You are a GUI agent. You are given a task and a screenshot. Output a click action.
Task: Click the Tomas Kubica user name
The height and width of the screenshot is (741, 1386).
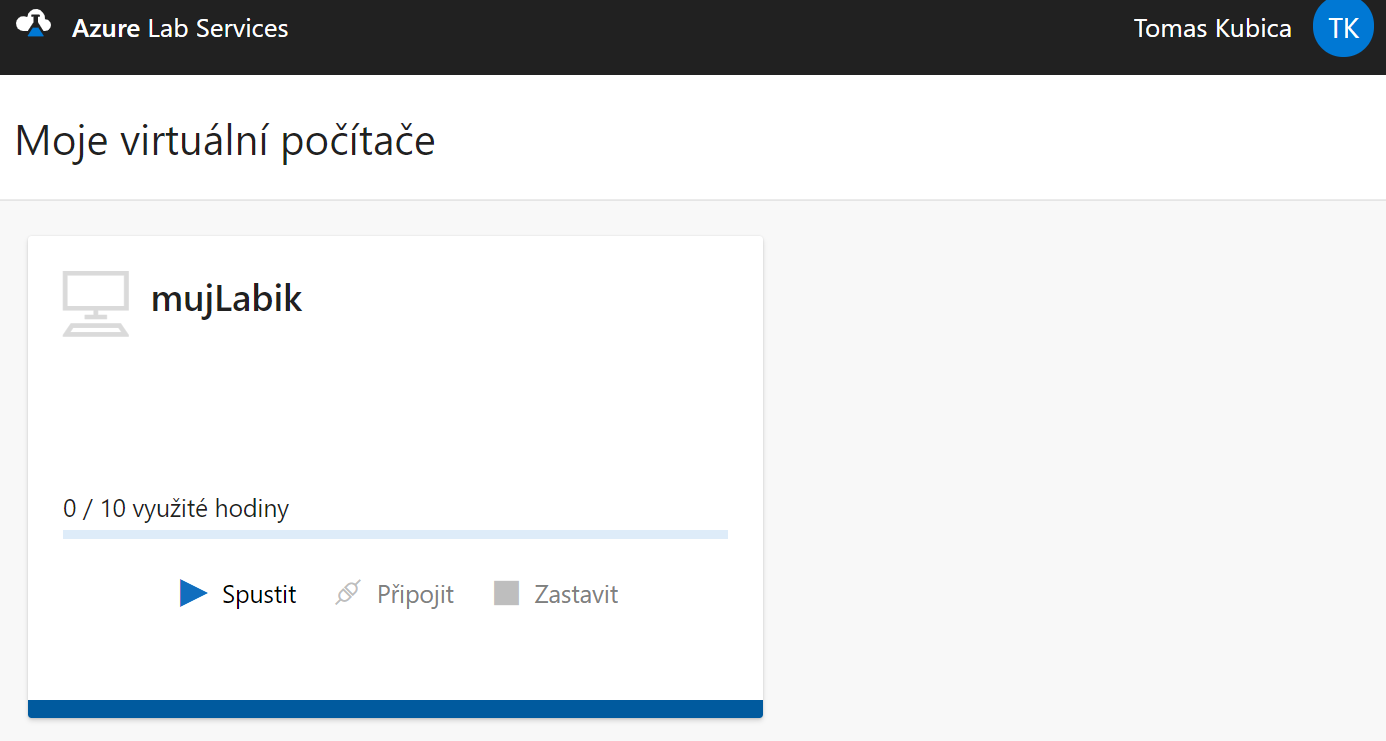1212,28
